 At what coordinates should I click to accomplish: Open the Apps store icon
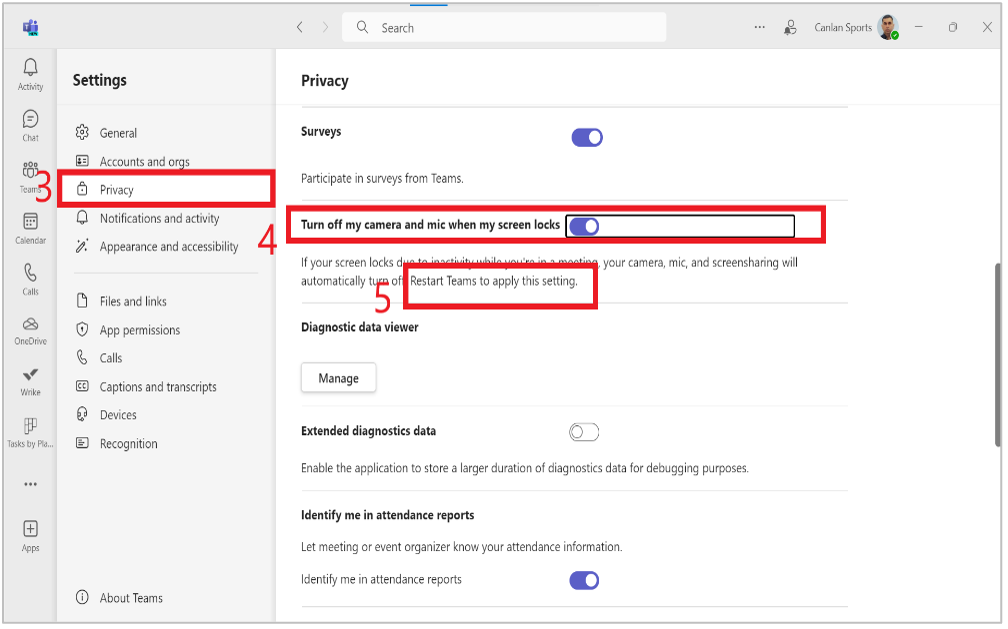coord(30,536)
